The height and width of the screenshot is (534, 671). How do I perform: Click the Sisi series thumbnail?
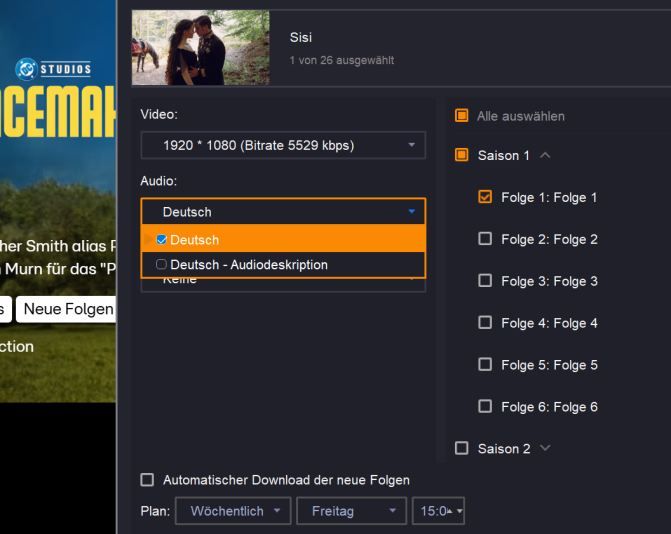click(x=200, y=48)
